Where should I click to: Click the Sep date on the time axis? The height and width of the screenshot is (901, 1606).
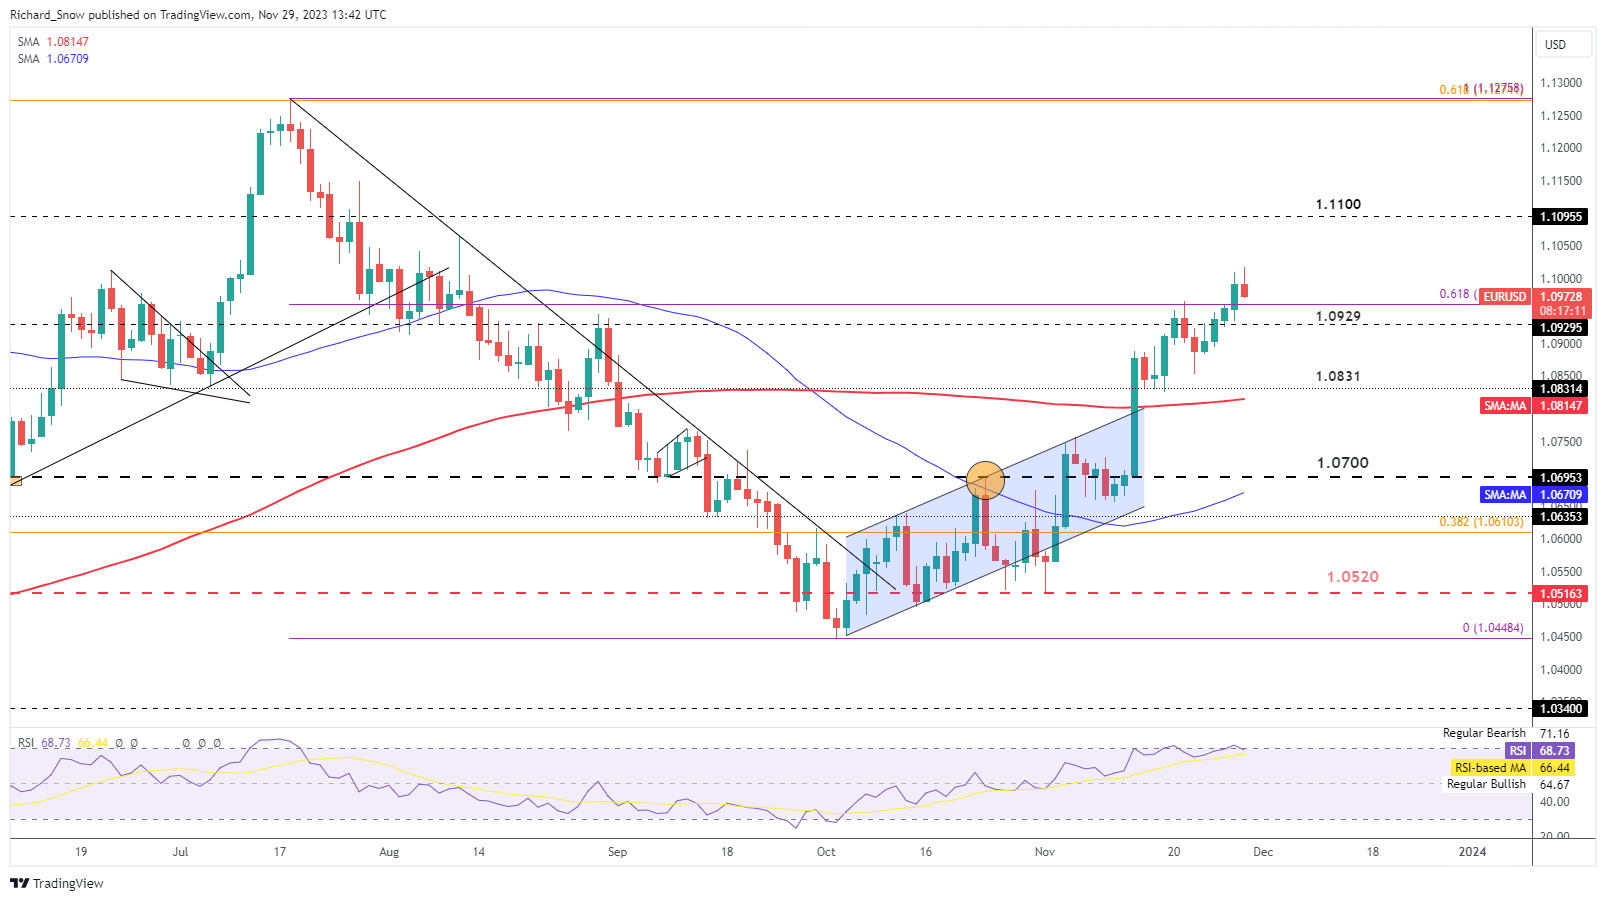[x=617, y=852]
